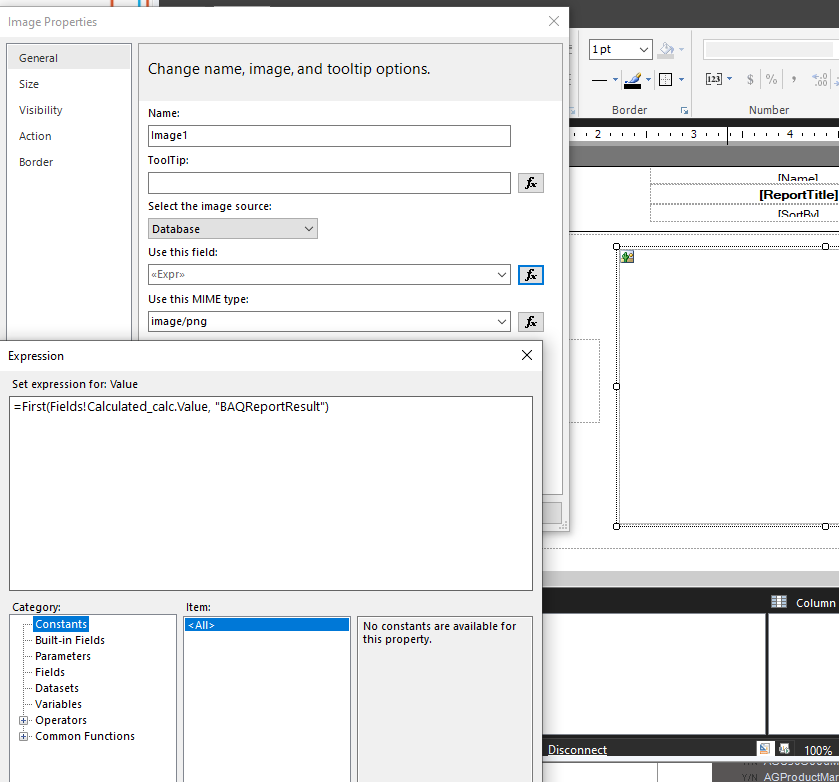The image size is (839, 782).
Task: Click the border line style icon
Action: pyautogui.click(x=599, y=80)
